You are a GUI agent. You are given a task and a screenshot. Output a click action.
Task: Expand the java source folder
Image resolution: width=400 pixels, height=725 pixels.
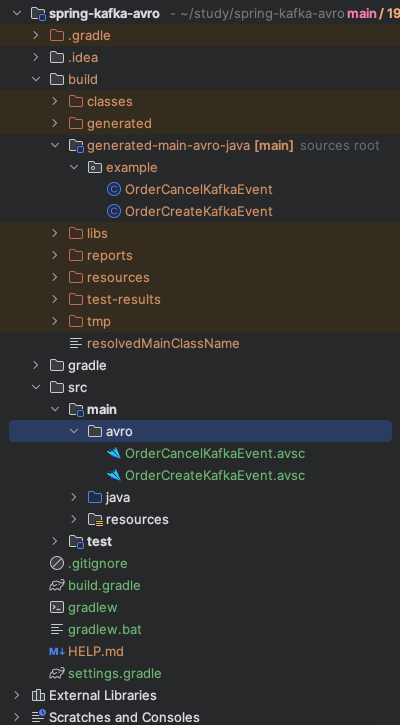point(74,497)
